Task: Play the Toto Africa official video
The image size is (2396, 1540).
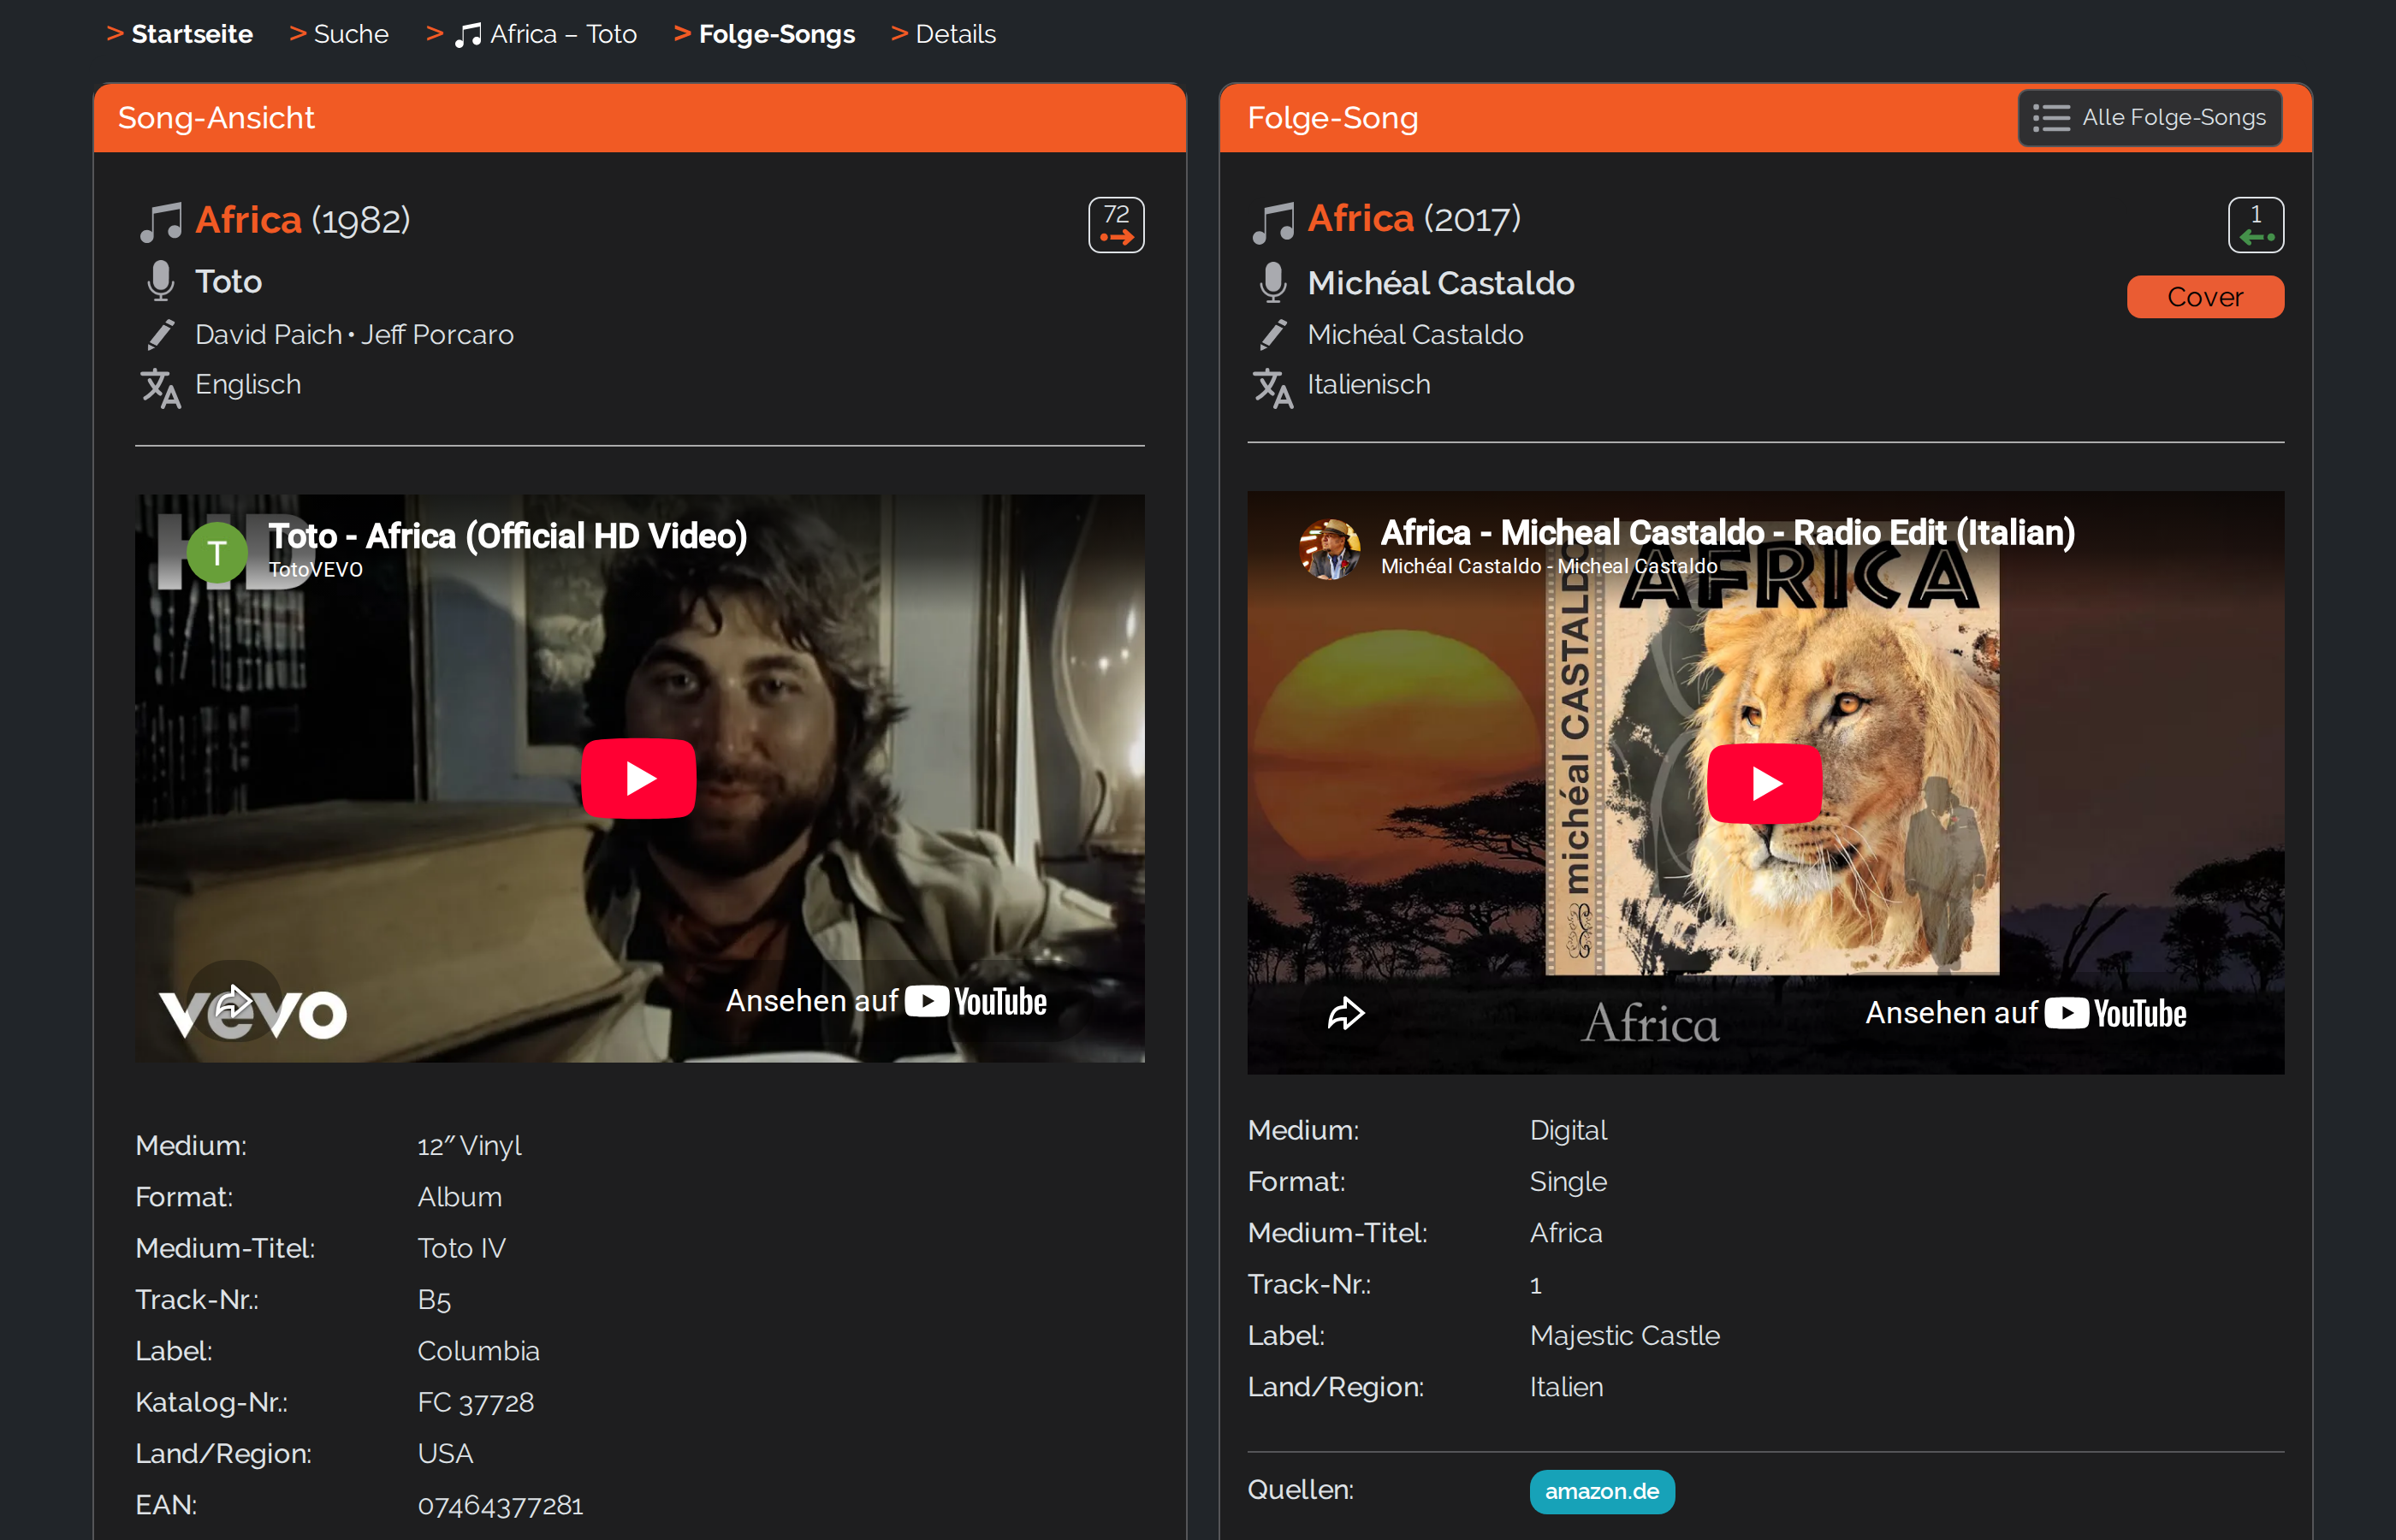Action: coord(639,778)
